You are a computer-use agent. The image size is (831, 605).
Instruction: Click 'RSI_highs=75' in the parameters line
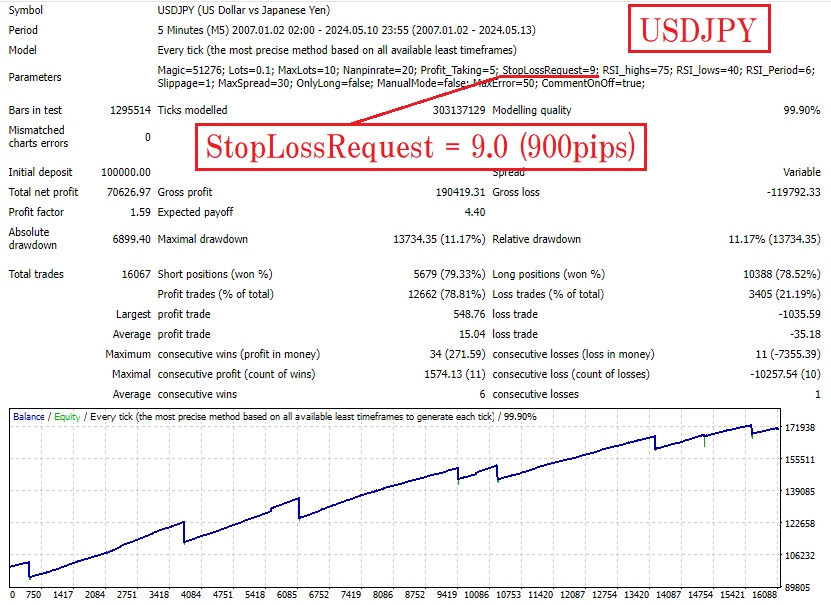(636, 70)
